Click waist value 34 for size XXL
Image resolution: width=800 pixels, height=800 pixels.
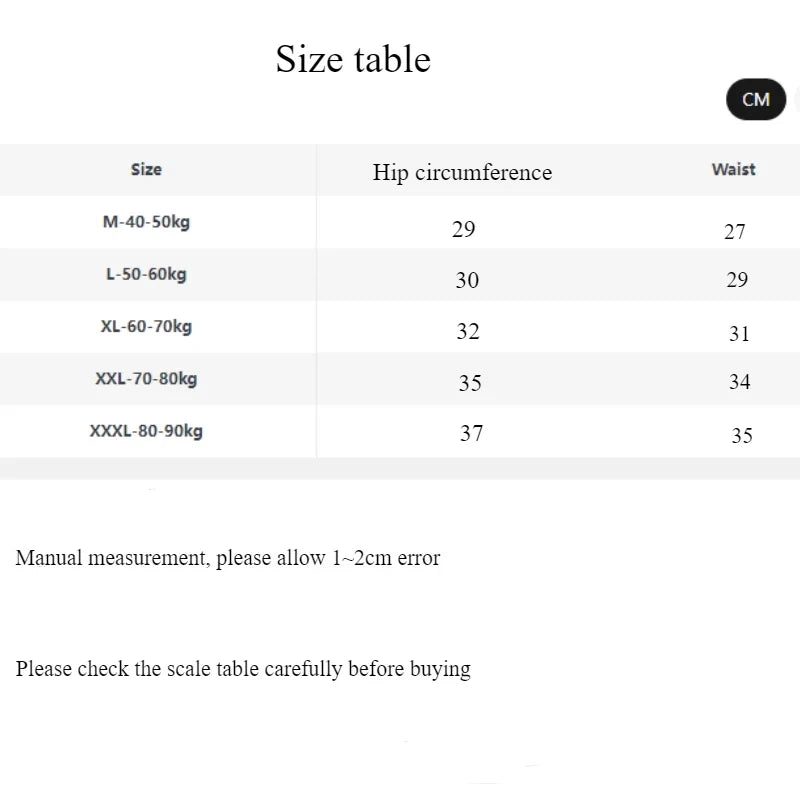[x=740, y=382]
